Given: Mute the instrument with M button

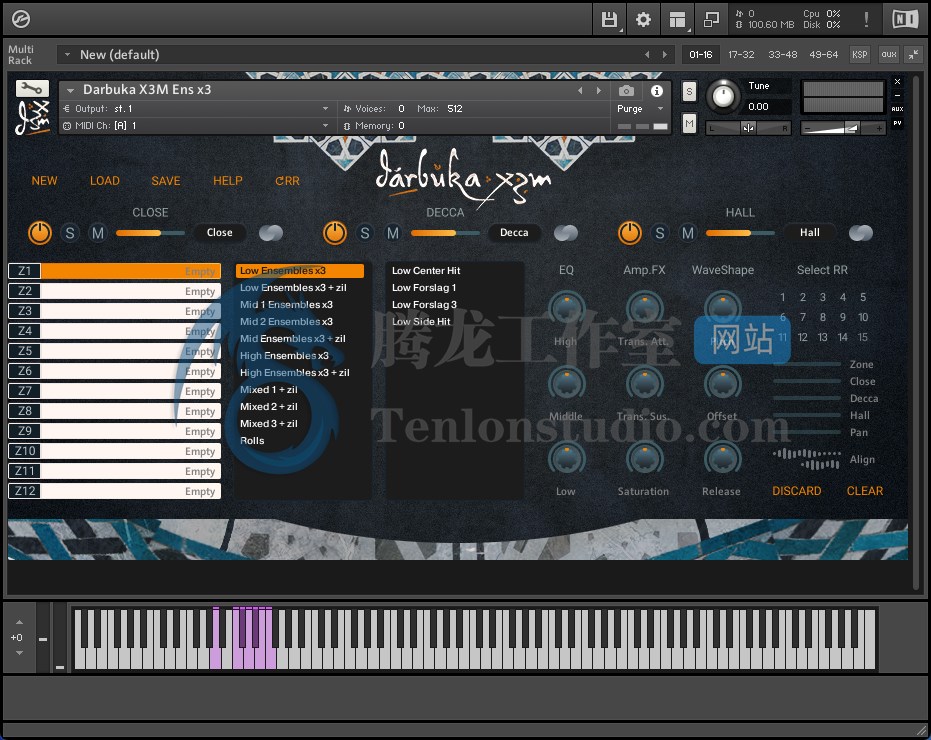Looking at the screenshot, I should tap(689, 124).
